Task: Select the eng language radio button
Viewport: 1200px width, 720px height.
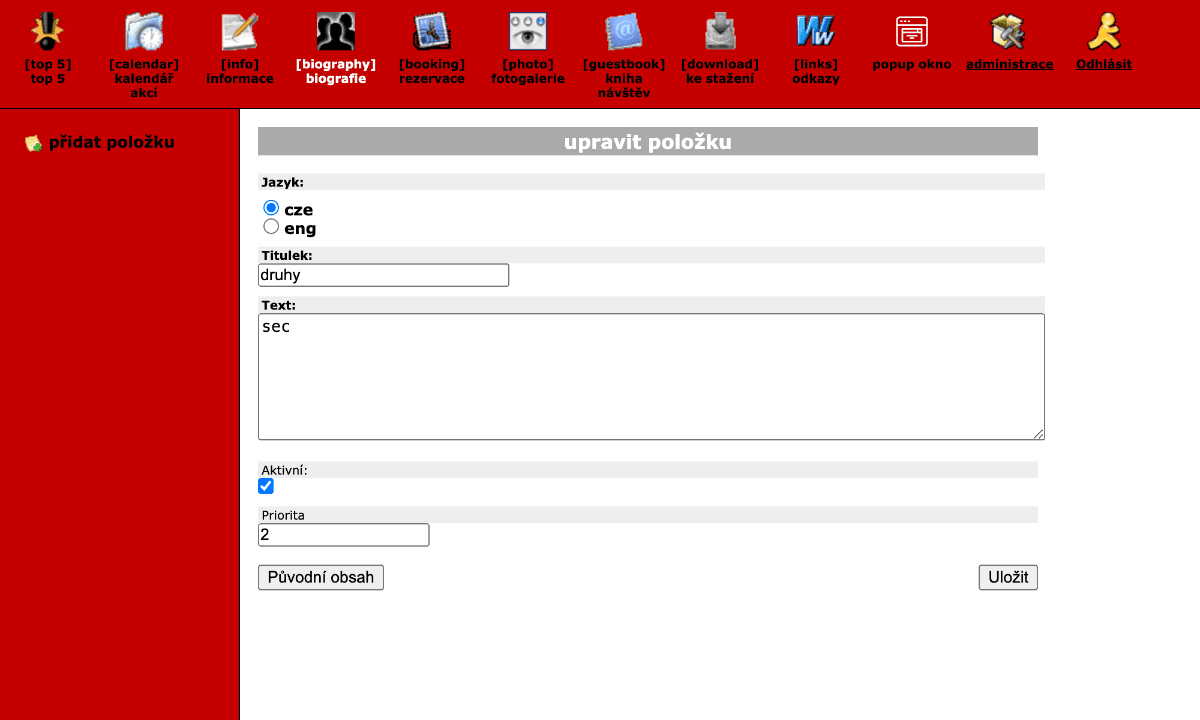Action: pyautogui.click(x=271, y=227)
